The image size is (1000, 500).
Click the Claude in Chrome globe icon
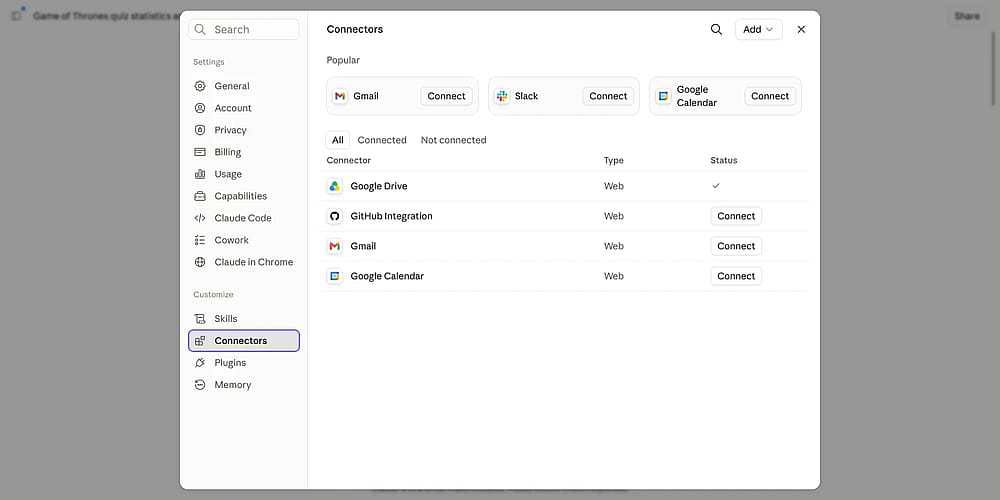point(200,262)
